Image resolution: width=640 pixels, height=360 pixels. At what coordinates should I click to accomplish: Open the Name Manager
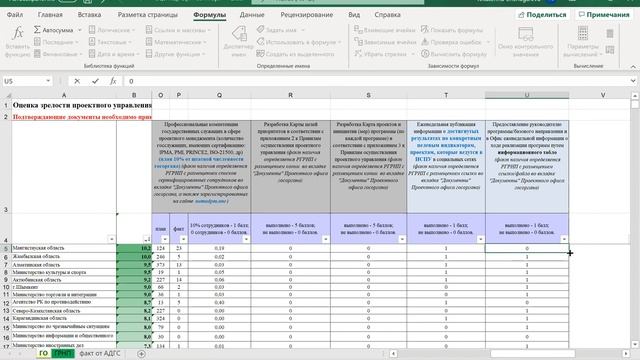pos(238,42)
